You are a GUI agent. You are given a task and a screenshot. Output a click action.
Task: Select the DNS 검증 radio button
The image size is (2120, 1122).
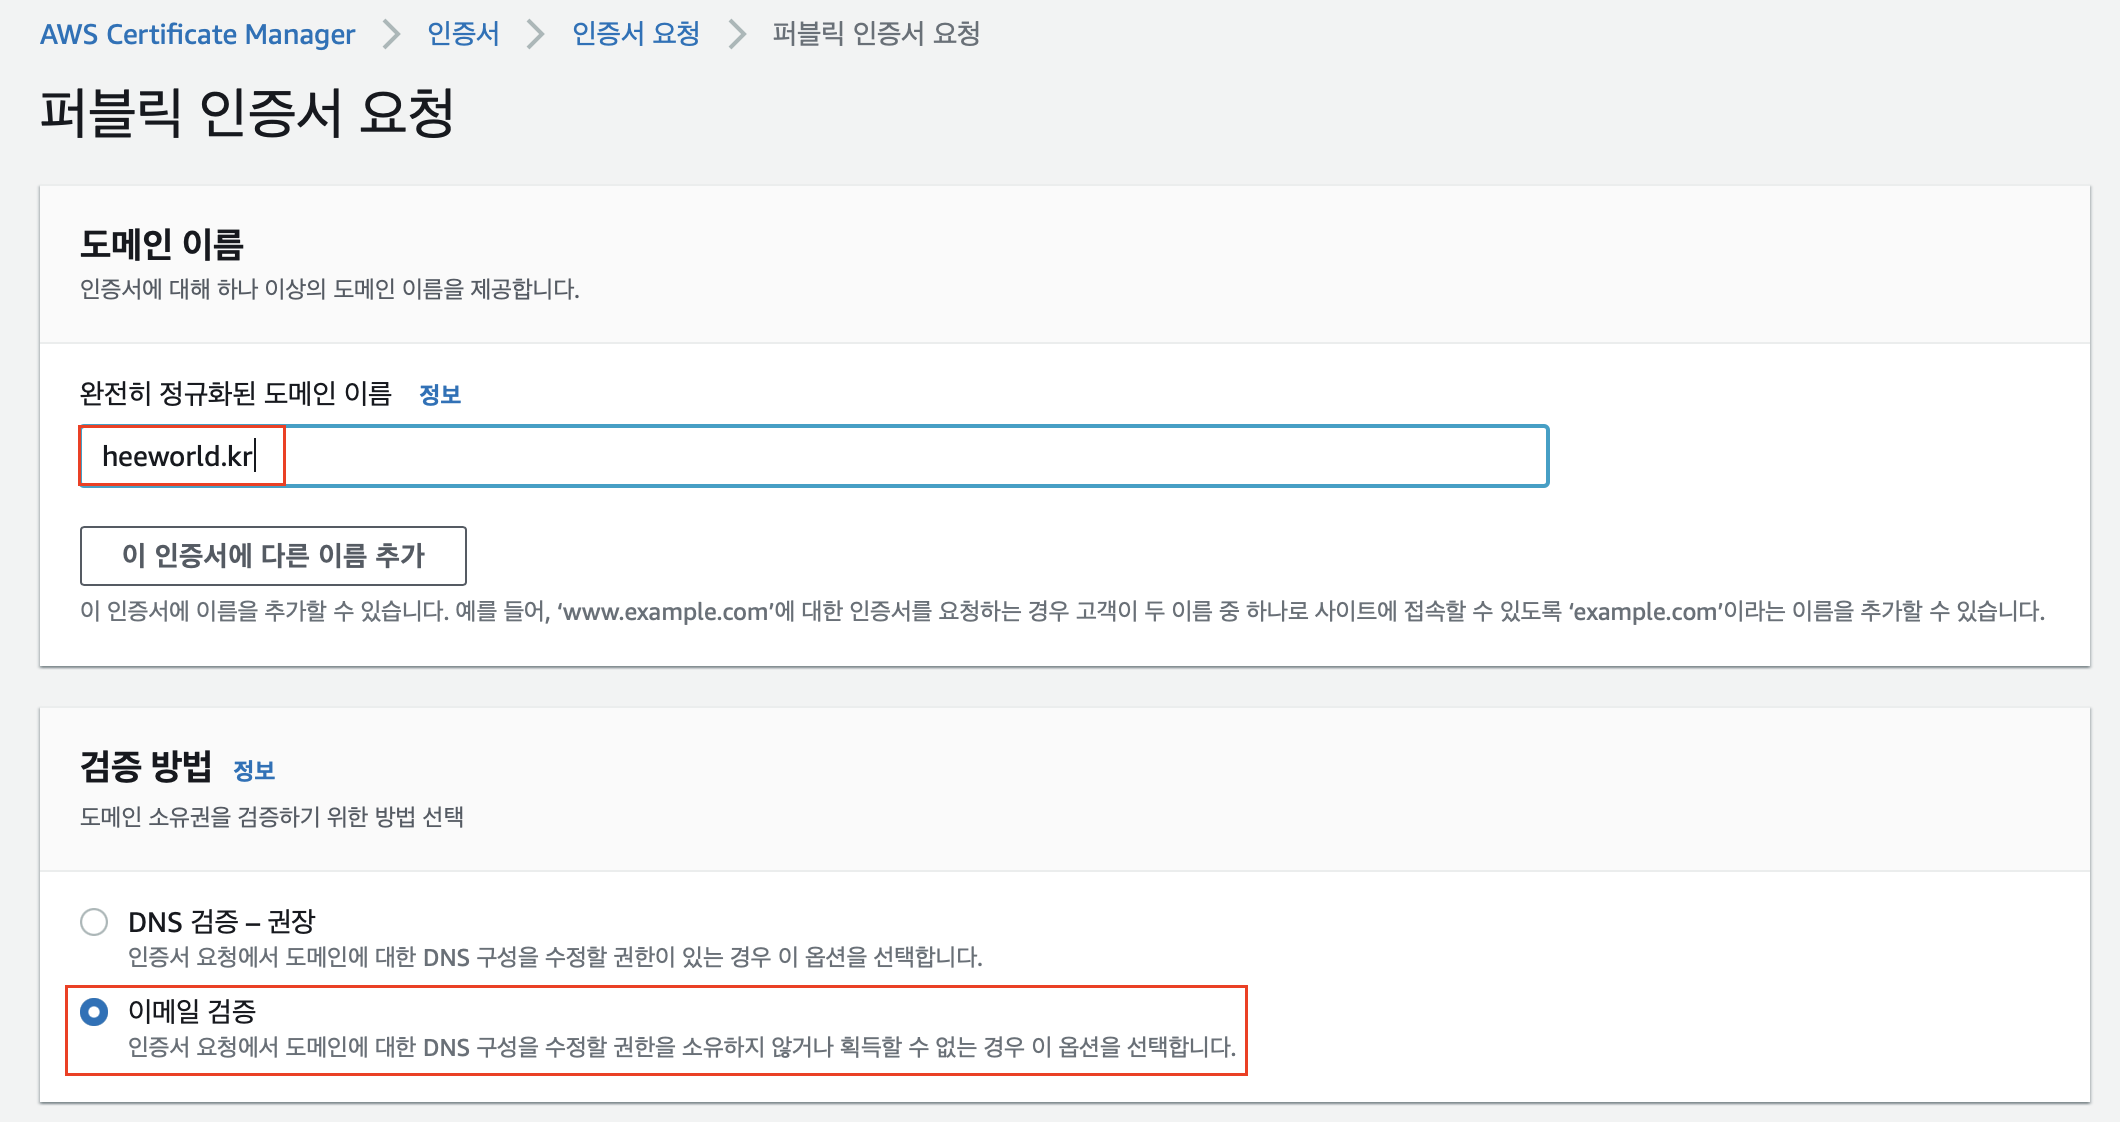pyautogui.click(x=94, y=922)
